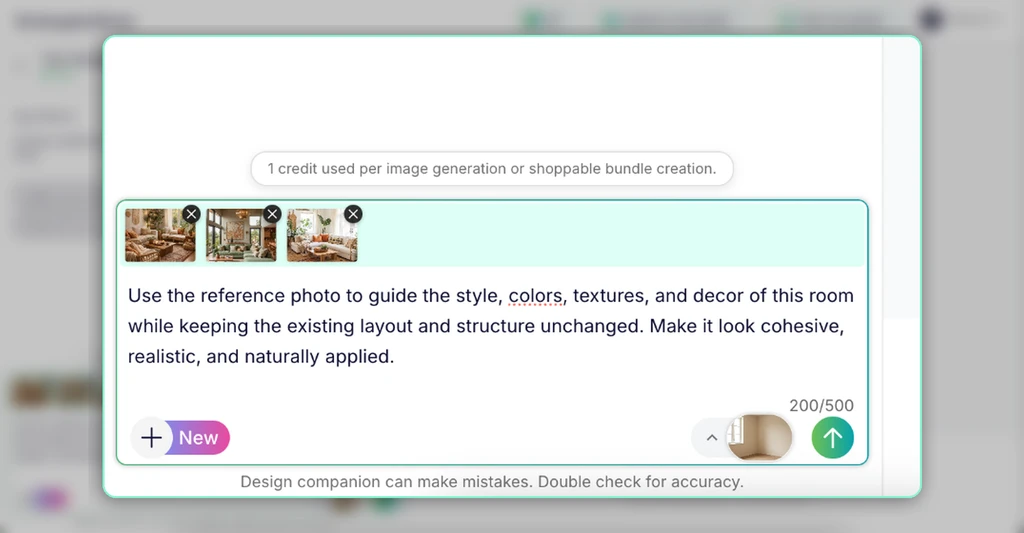Open the first reference room photo

tap(160, 235)
